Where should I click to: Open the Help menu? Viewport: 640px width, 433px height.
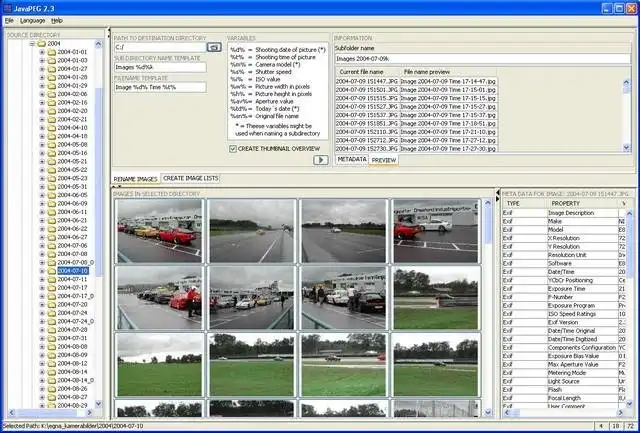(x=57, y=20)
